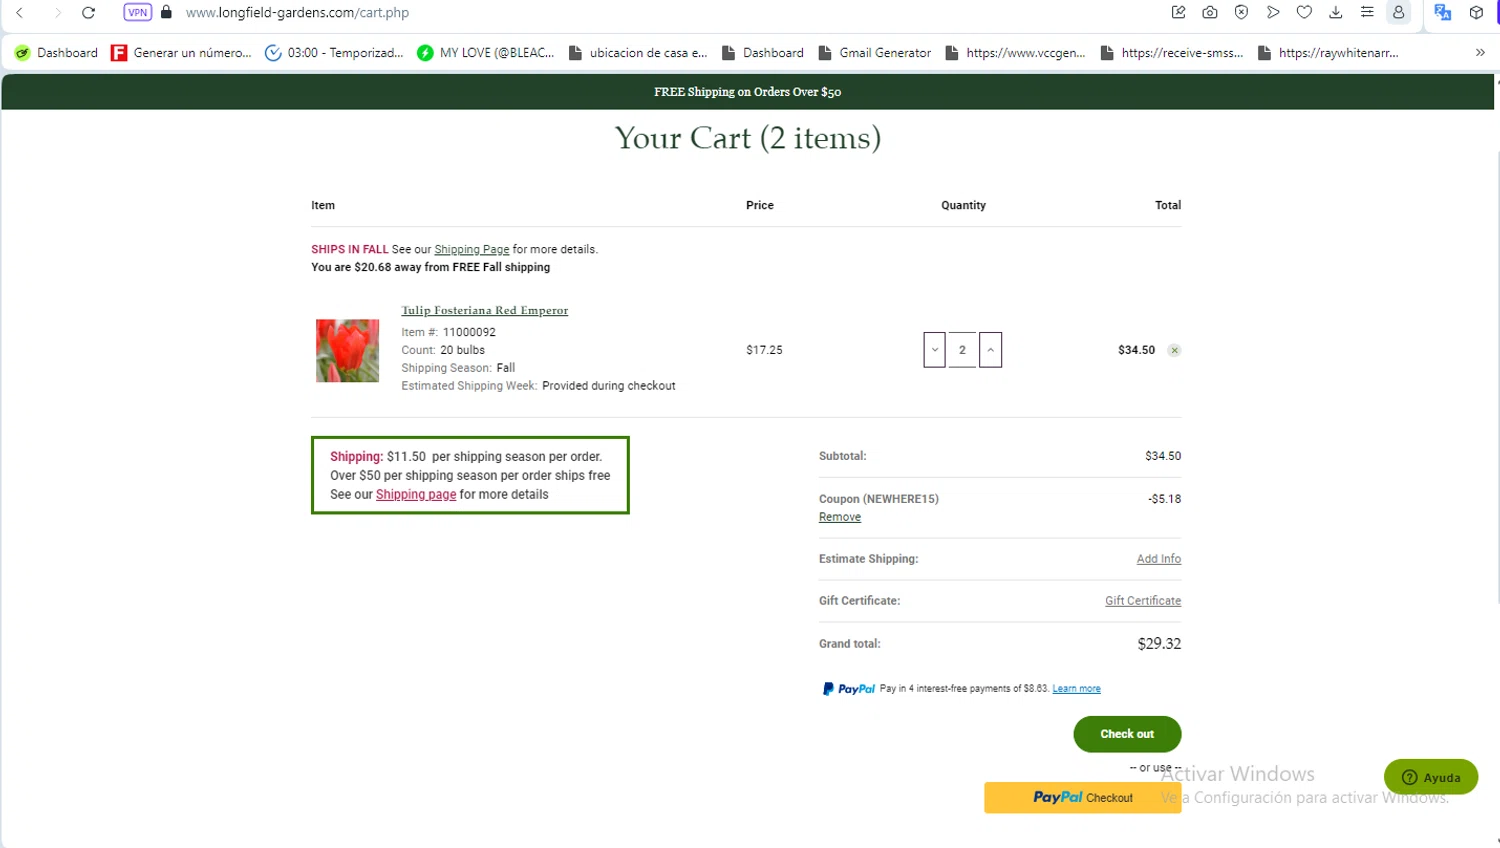Open Tulip Fosteriana Red Emperor product link

(485, 311)
